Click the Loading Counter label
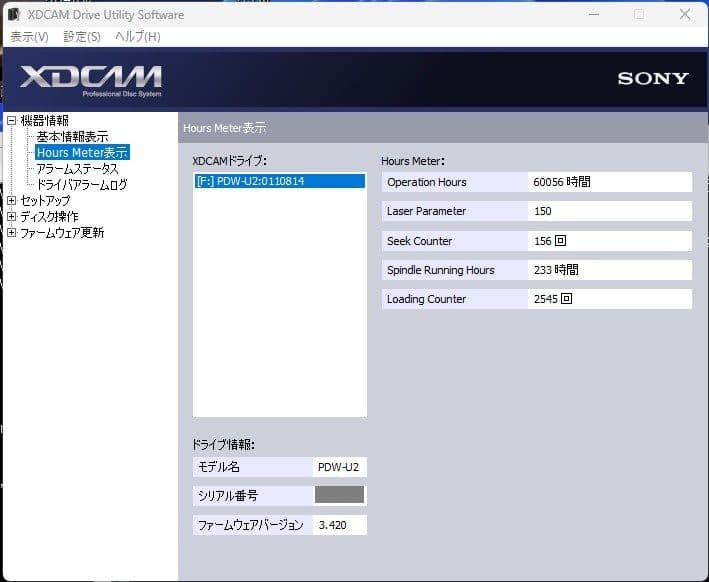The image size is (709, 582). pyautogui.click(x=426, y=299)
